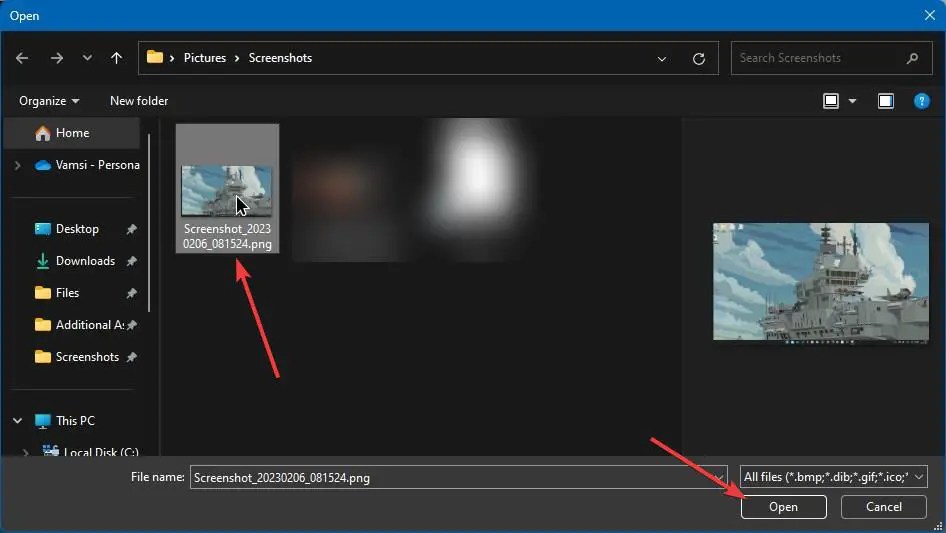
Task: Click the navigation pane scrollbar
Action: coord(149,223)
